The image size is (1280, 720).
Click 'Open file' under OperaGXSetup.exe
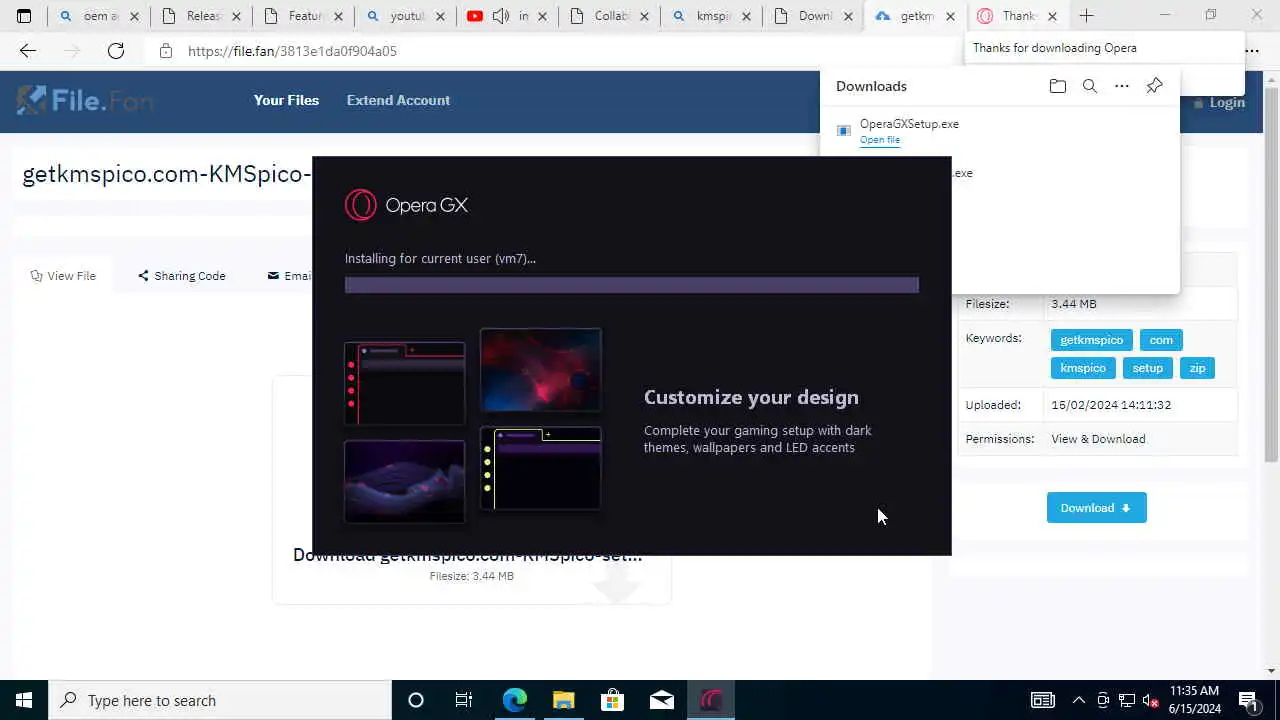point(880,140)
